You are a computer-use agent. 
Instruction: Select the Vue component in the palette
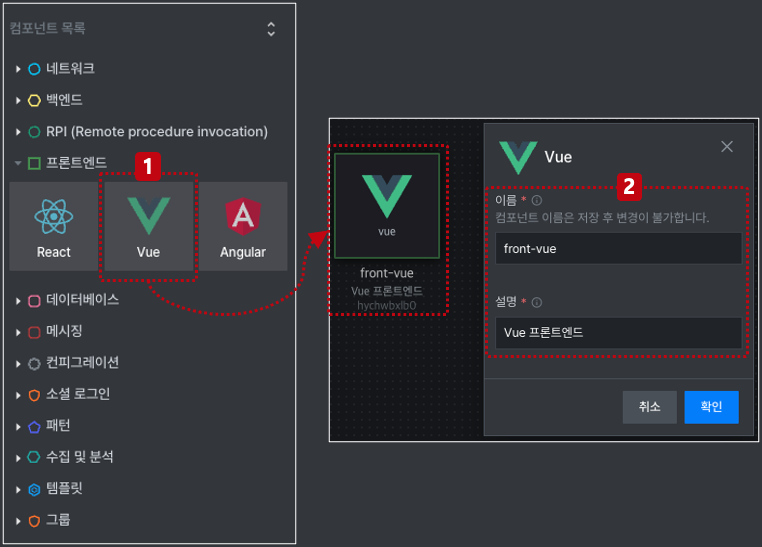149,226
